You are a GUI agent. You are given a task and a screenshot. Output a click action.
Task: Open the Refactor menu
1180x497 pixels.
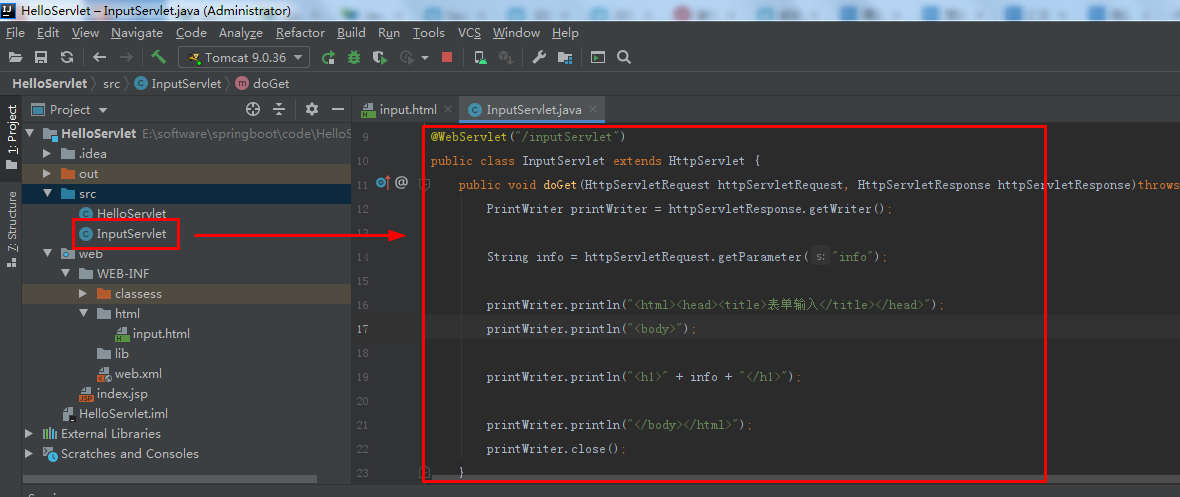coord(300,32)
